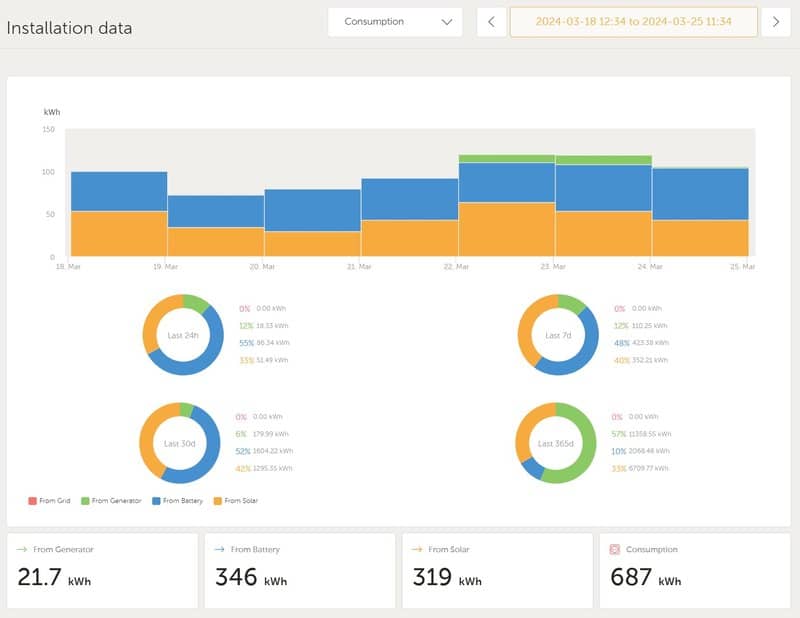
Task: Click the Last 30d donut chart center
Action: tap(179, 443)
